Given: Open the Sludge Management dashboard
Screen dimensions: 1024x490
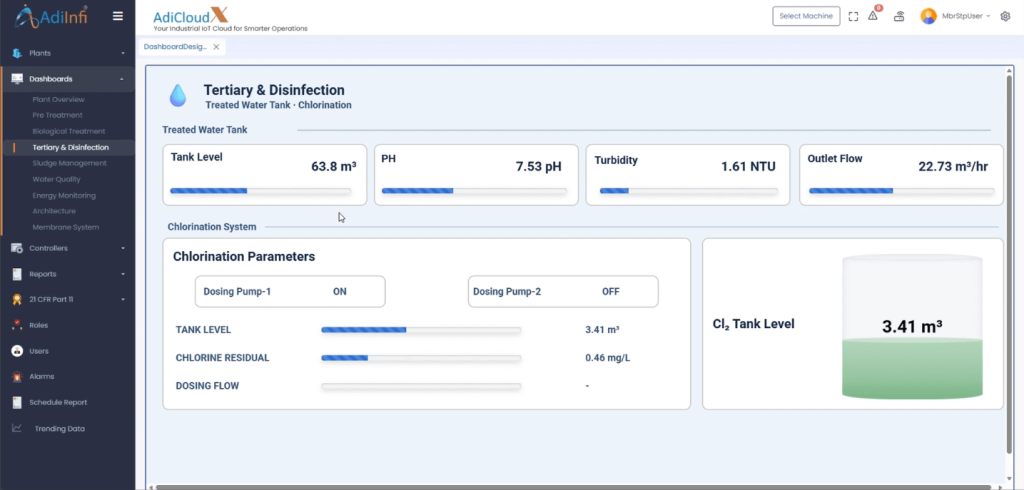Looking at the screenshot, I should point(69,163).
